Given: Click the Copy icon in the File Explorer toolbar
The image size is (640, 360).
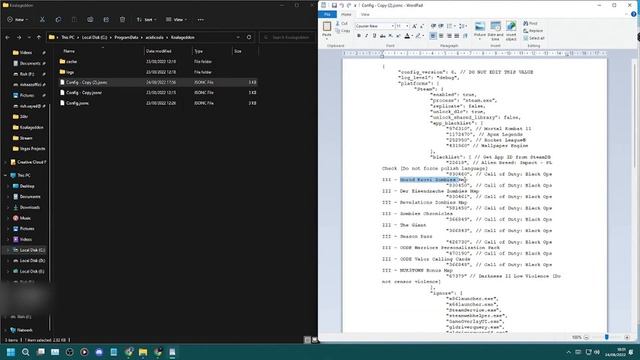Looking at the screenshot, I should coord(58,20).
